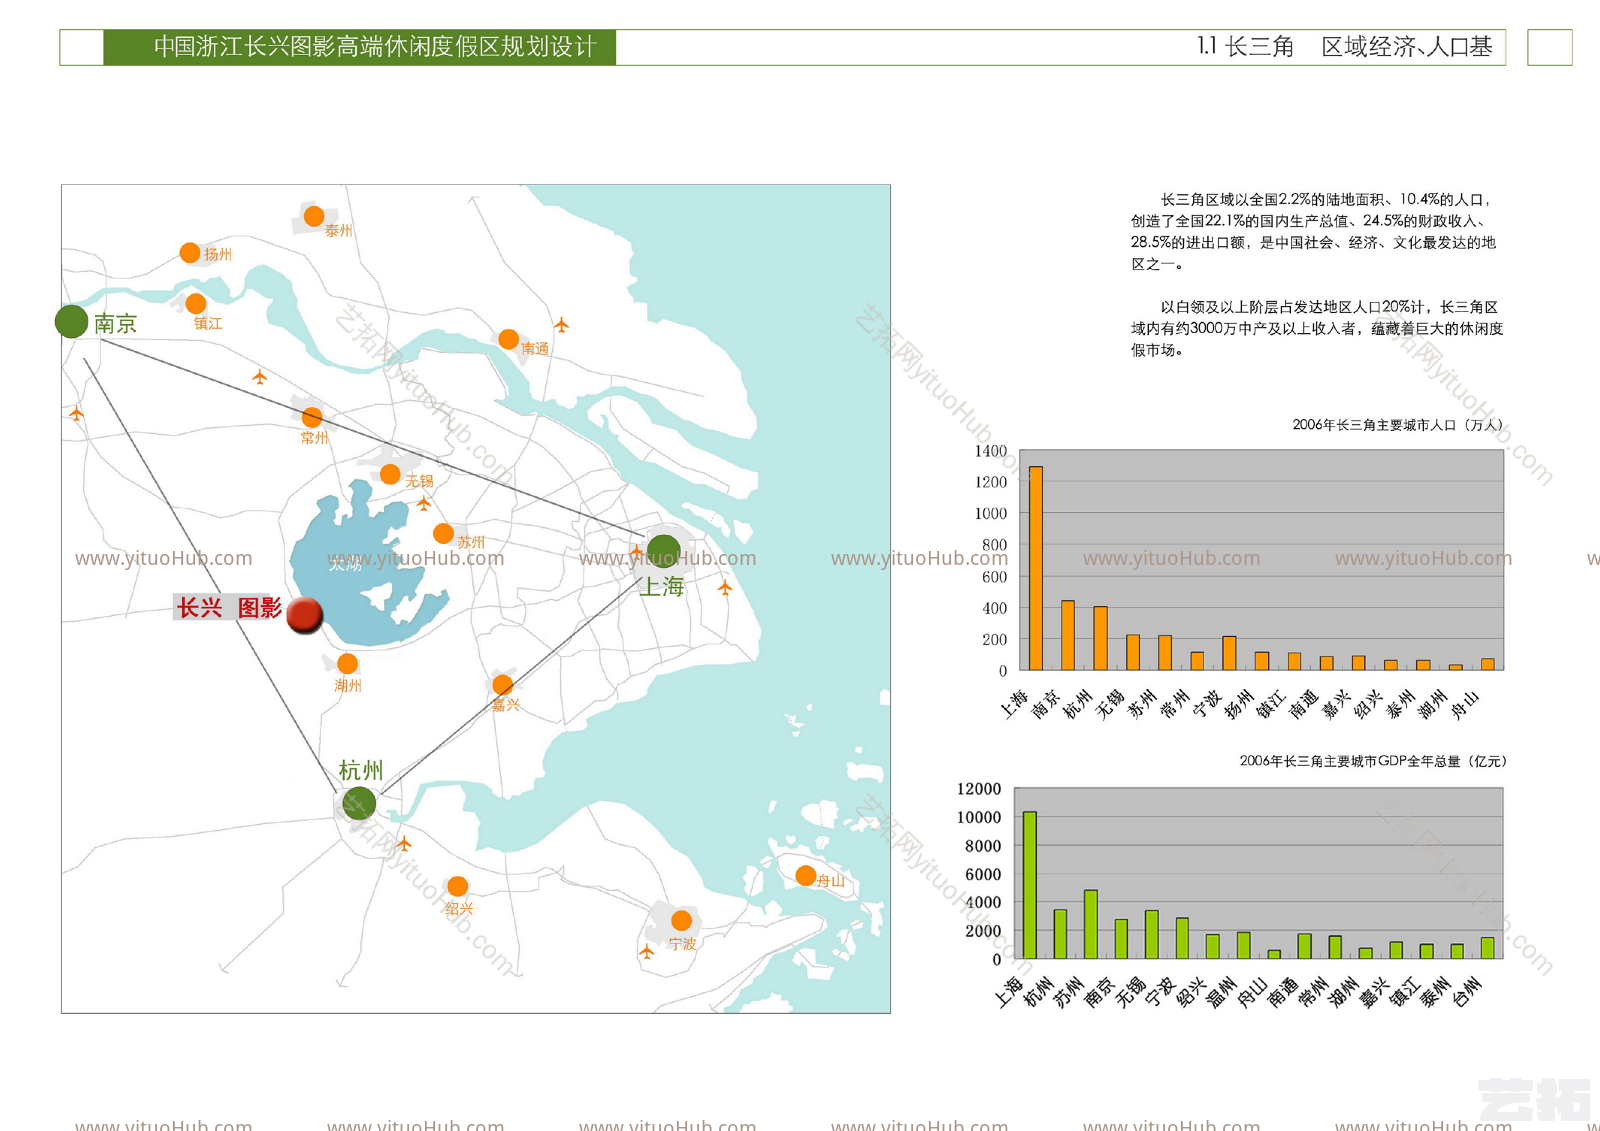The height and width of the screenshot is (1131, 1600).
Task: Click the orange 苏州 city dot on map
Action: pyautogui.click(x=443, y=534)
